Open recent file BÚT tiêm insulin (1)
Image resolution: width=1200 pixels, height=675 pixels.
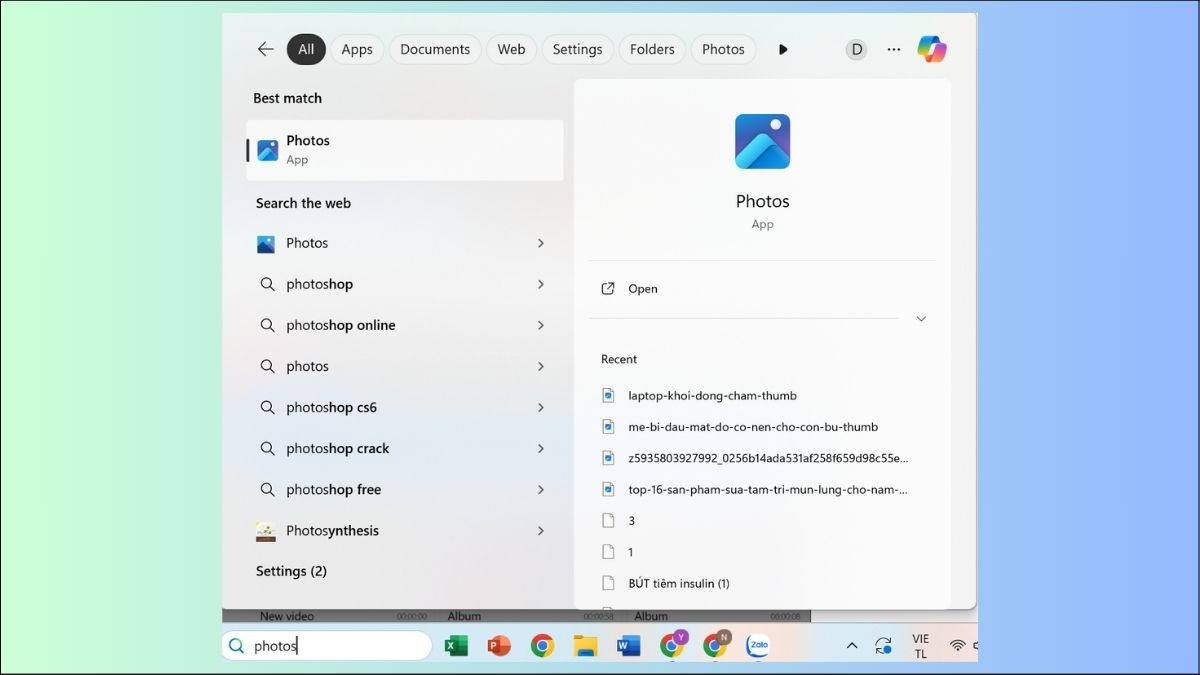click(x=679, y=583)
